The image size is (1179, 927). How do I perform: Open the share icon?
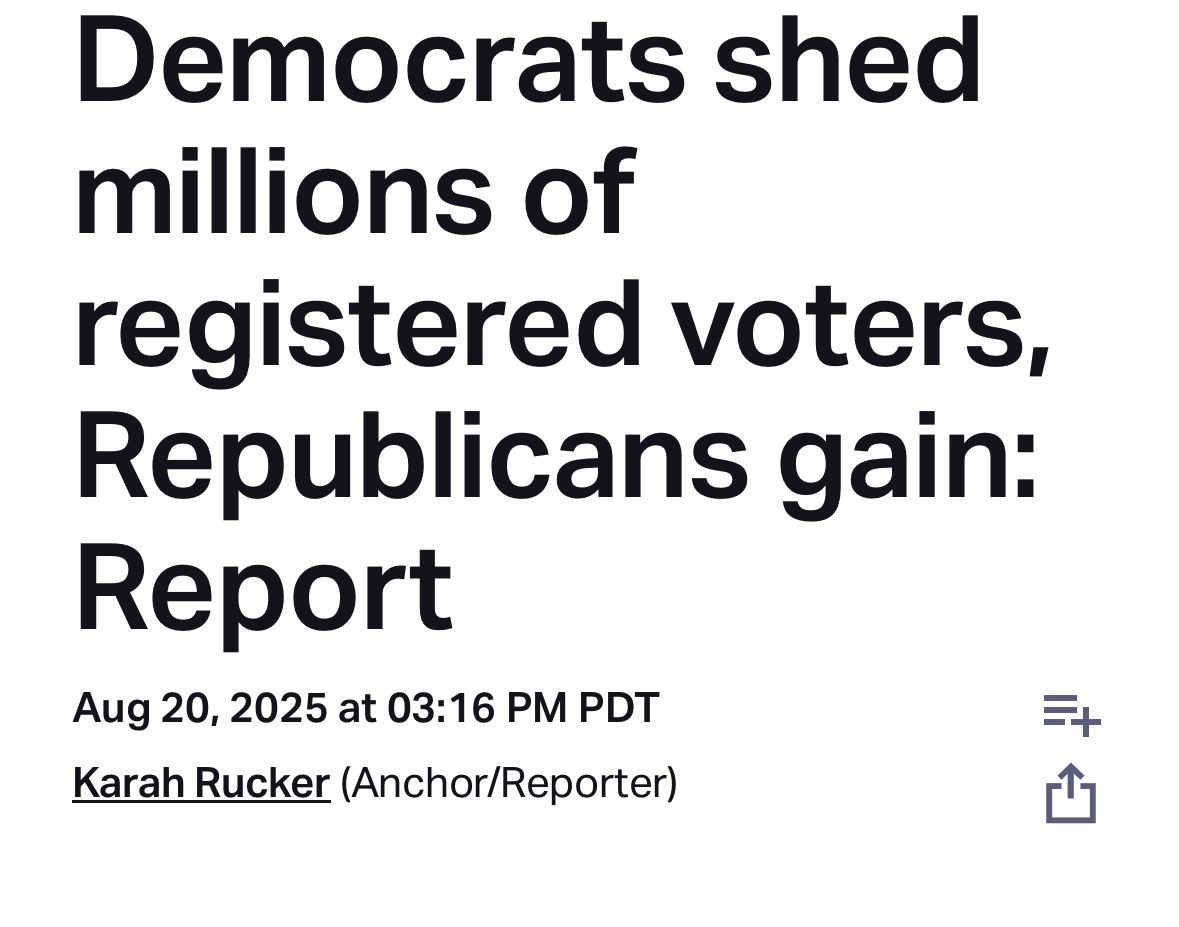1071,793
